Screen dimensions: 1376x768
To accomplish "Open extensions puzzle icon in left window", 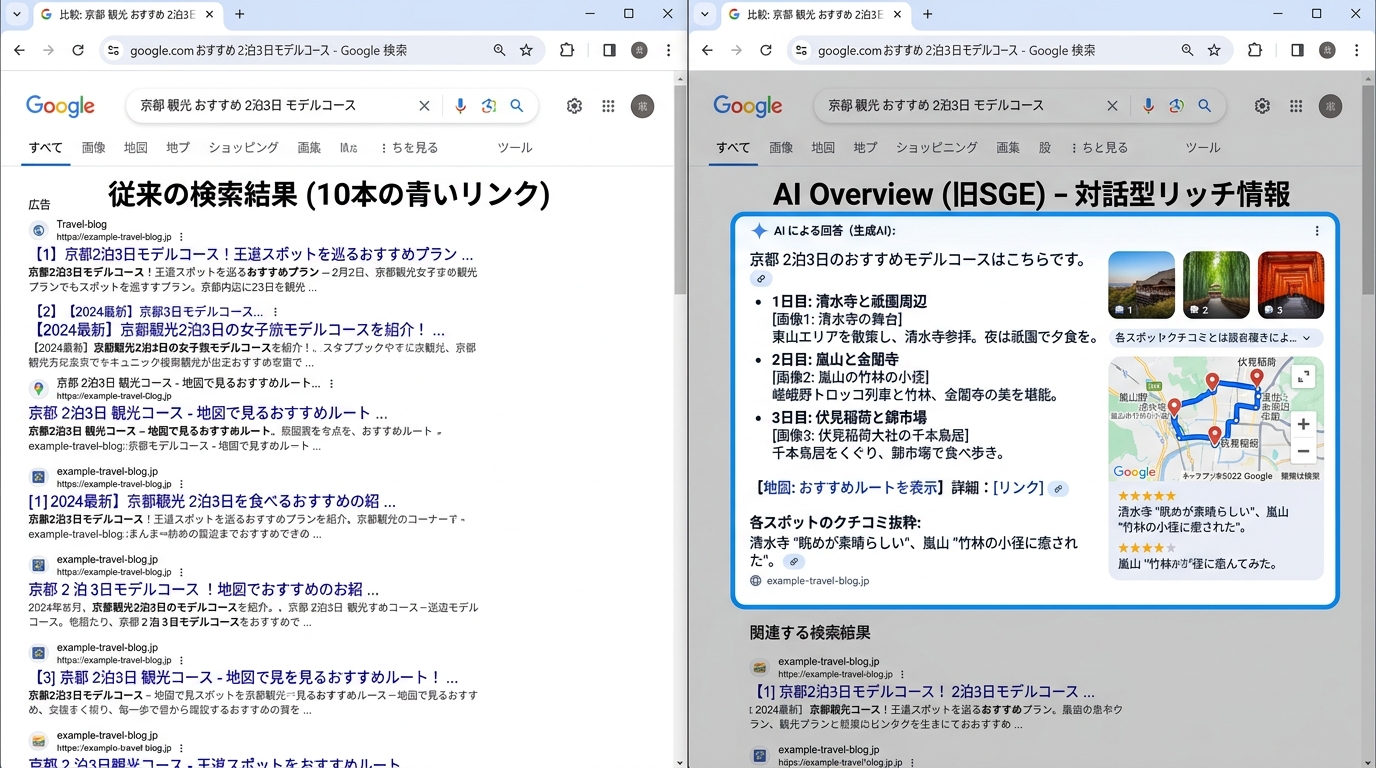I will (567, 50).
